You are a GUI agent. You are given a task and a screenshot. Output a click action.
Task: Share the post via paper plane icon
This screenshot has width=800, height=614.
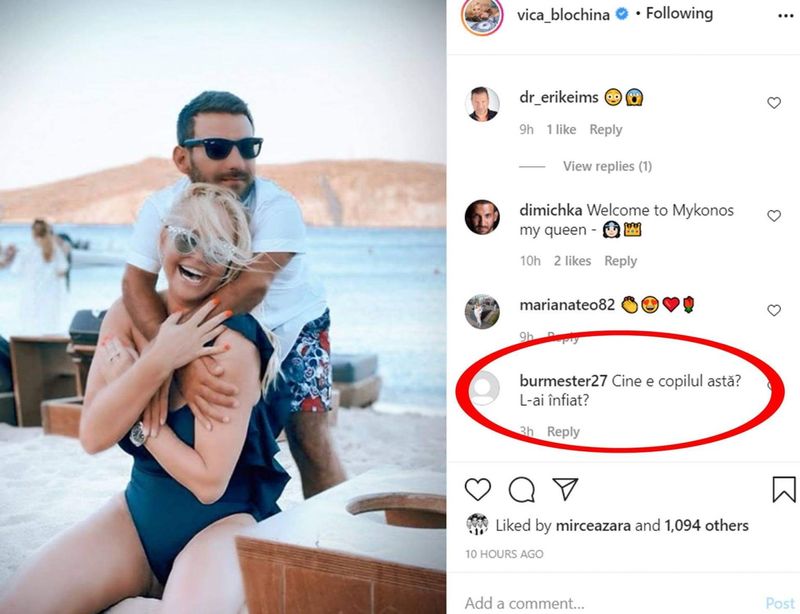565,489
